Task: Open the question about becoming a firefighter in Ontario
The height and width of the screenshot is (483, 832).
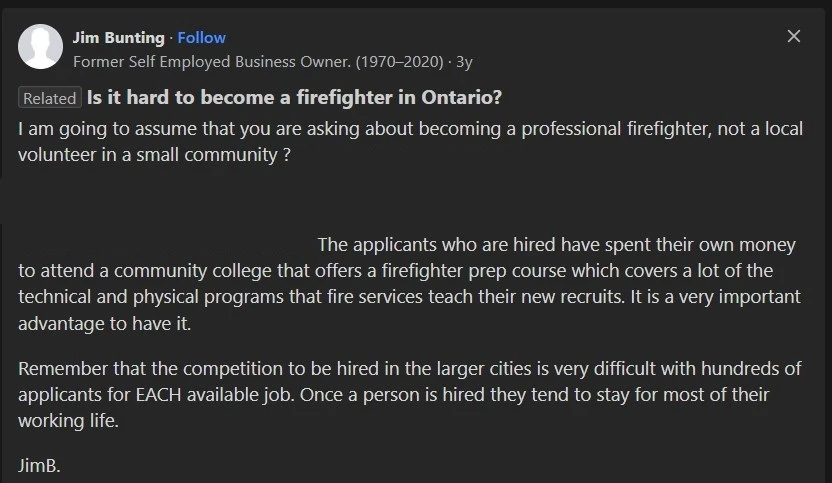Action: [294, 97]
